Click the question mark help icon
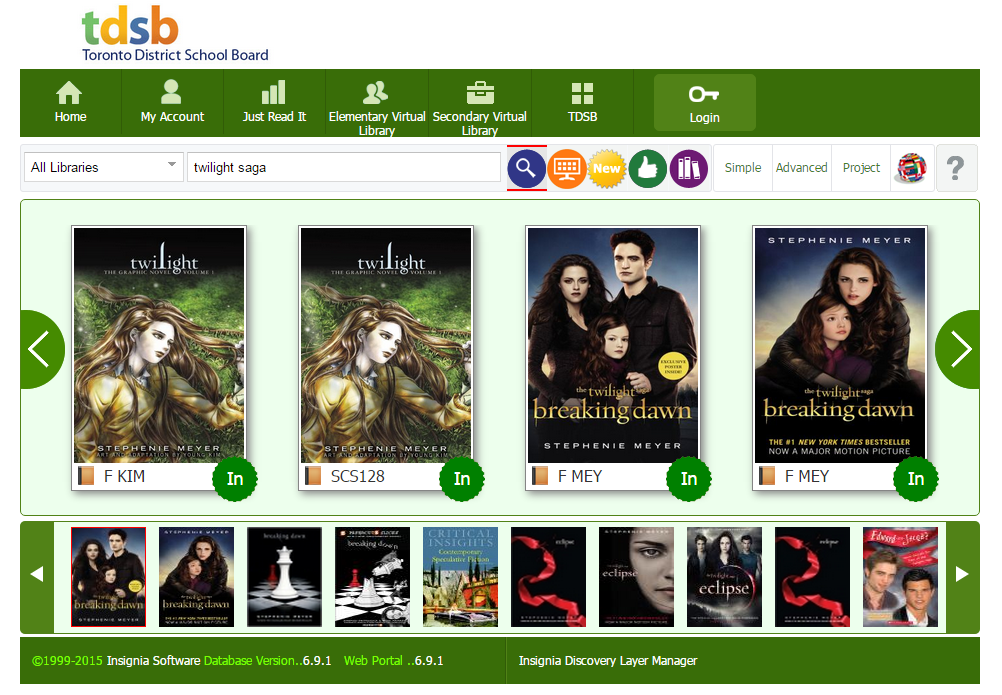The width and height of the screenshot is (1002, 695). tap(956, 168)
